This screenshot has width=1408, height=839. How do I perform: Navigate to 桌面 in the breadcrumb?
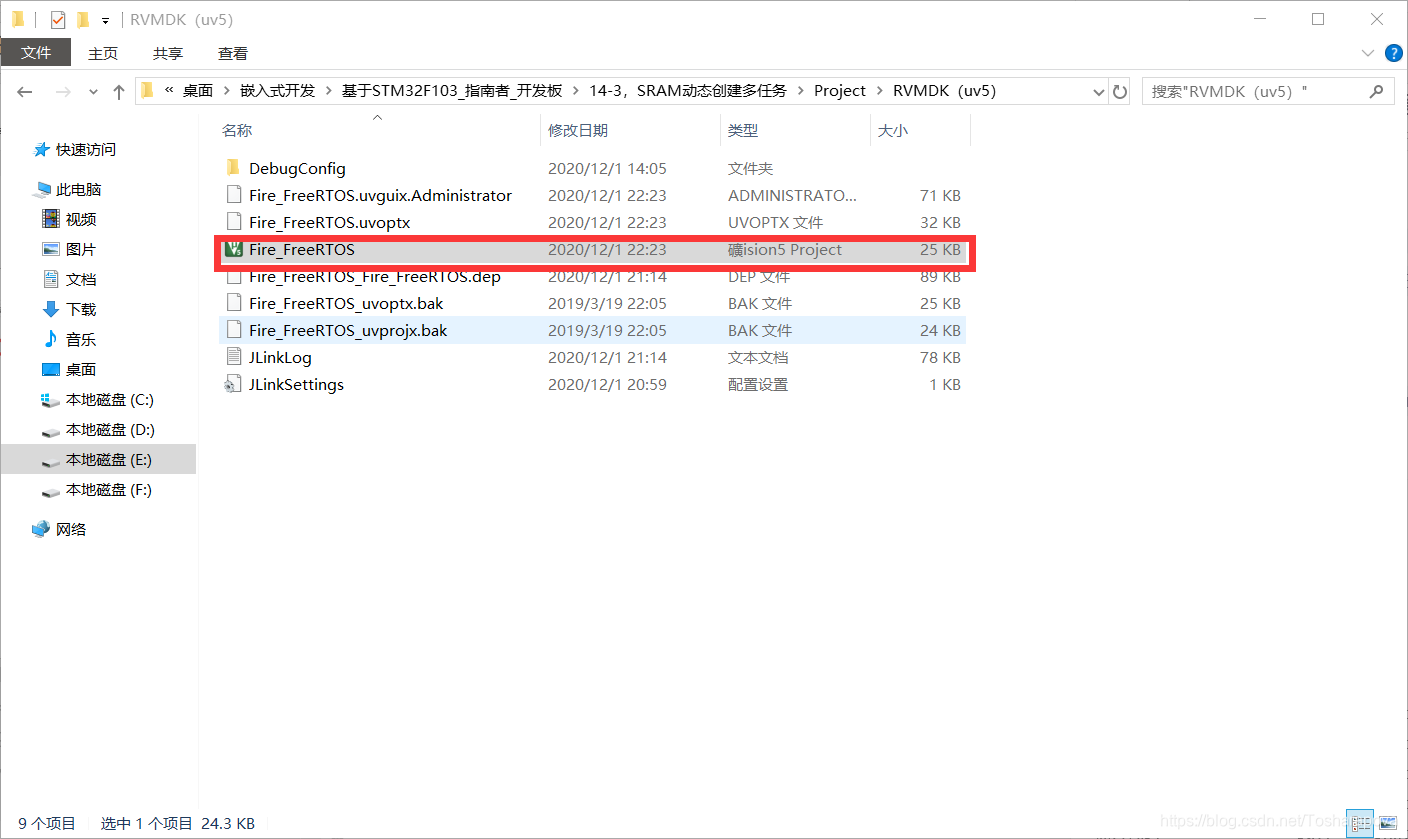(198, 91)
